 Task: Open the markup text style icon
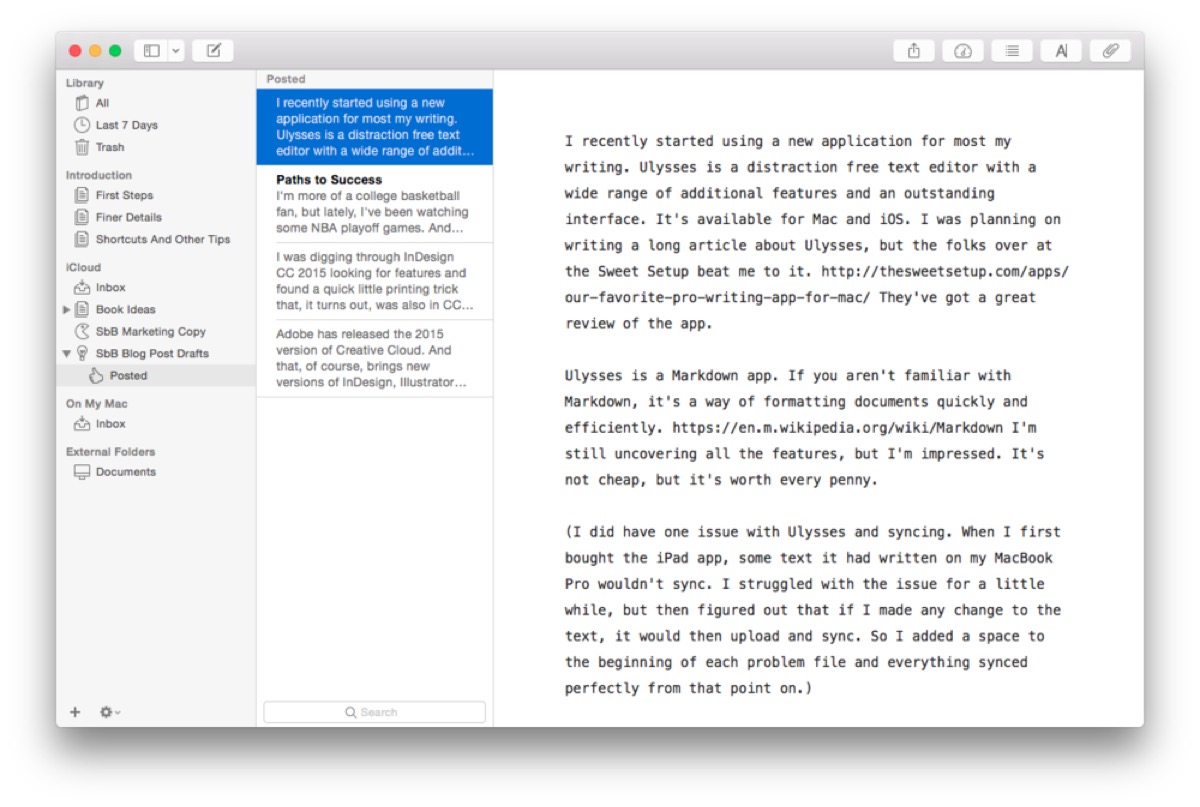tap(1061, 51)
